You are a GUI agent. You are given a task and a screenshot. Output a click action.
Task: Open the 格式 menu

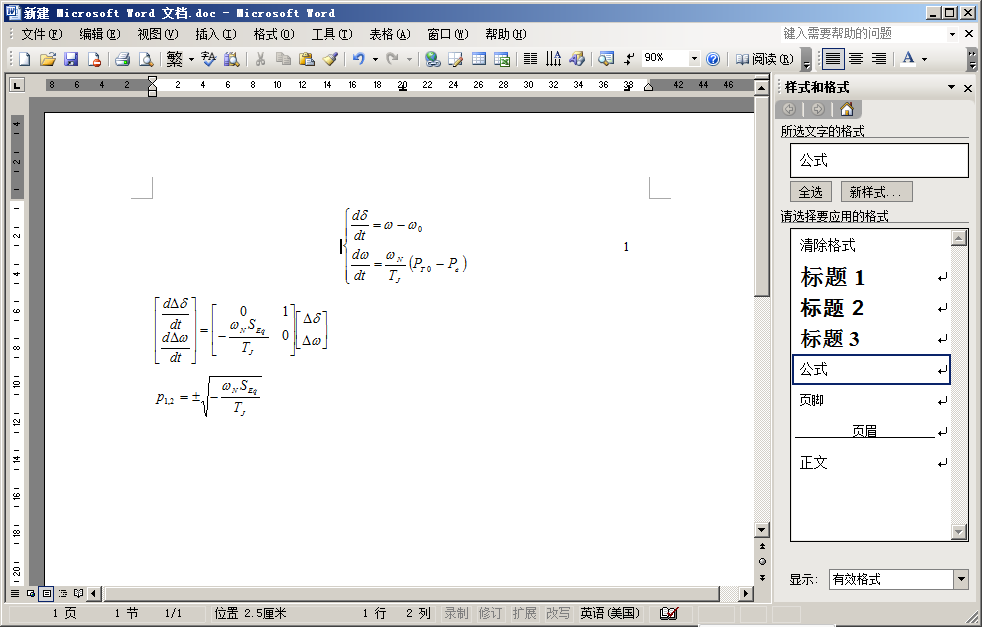tap(274, 34)
